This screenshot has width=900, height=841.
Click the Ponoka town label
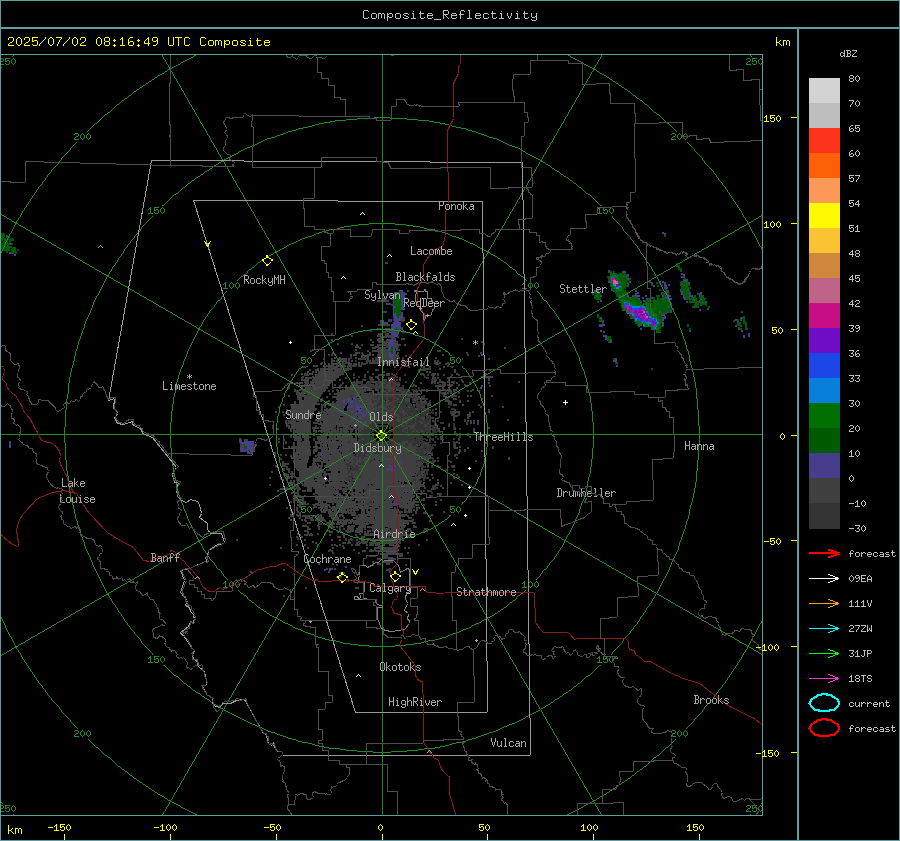point(456,206)
